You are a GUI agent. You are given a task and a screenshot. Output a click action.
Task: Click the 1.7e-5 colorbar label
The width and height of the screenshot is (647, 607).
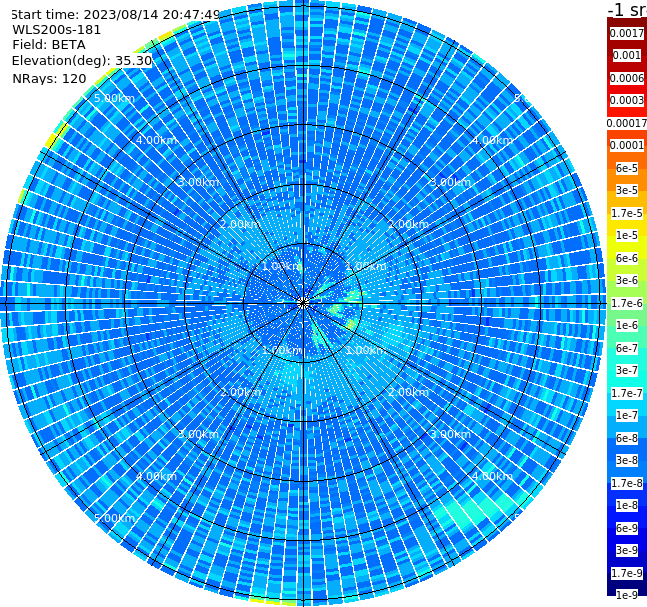point(627,213)
